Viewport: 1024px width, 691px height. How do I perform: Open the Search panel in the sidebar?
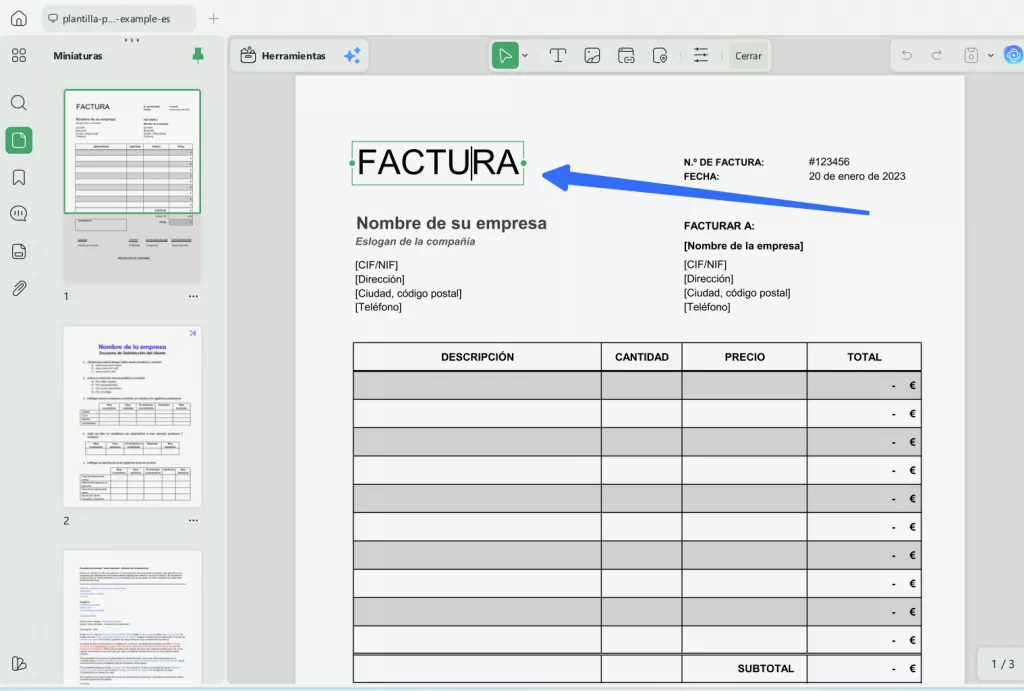point(19,103)
